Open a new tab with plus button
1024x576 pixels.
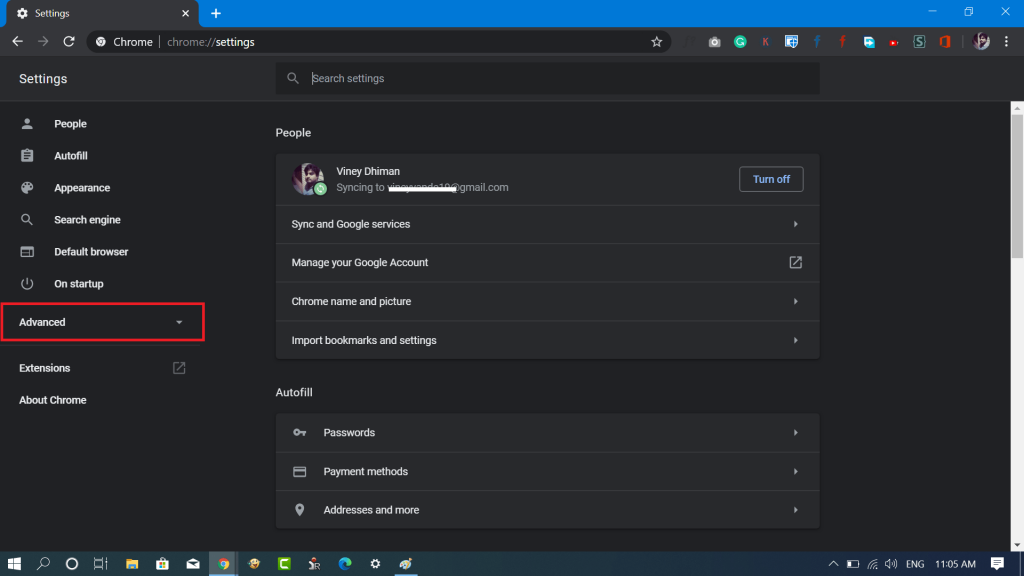tap(216, 13)
